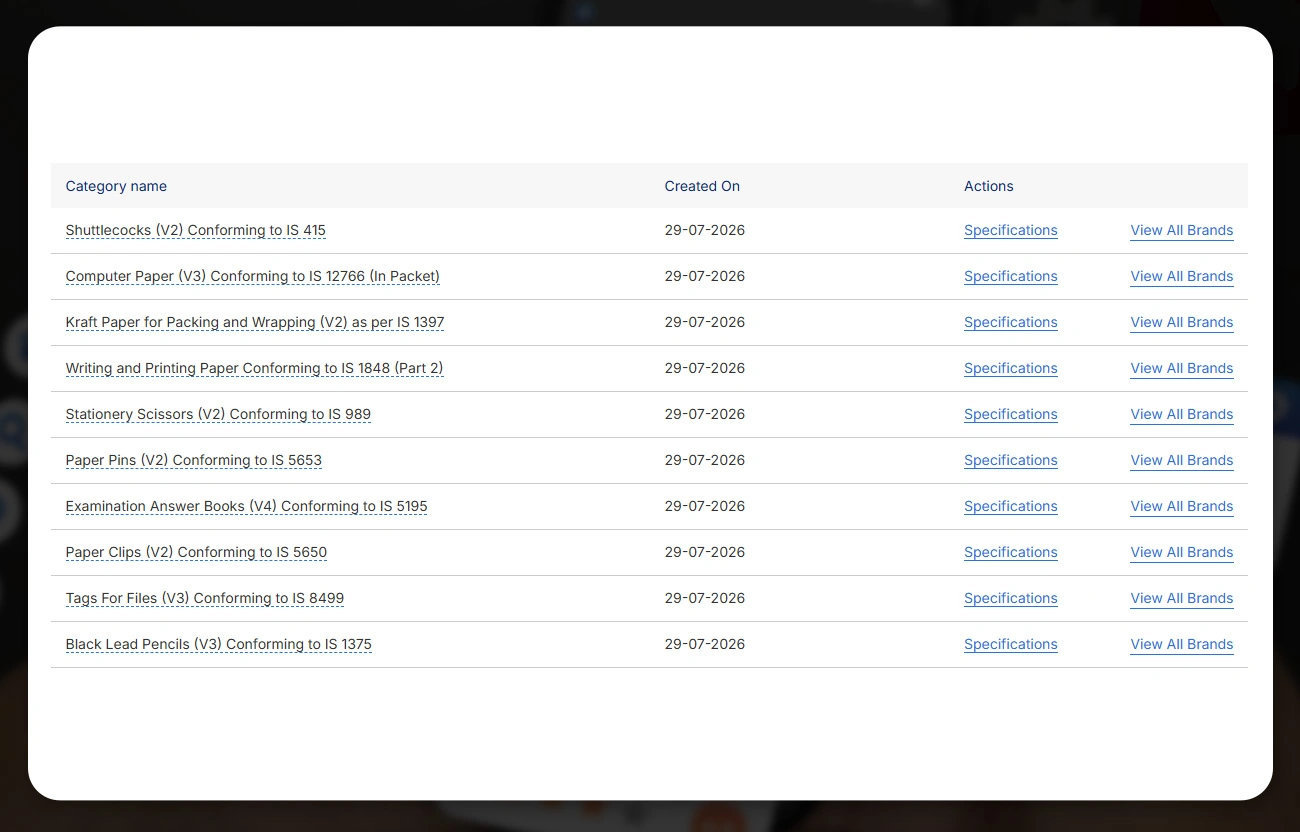View Specifications for Black Lead Pencils row

[1011, 644]
